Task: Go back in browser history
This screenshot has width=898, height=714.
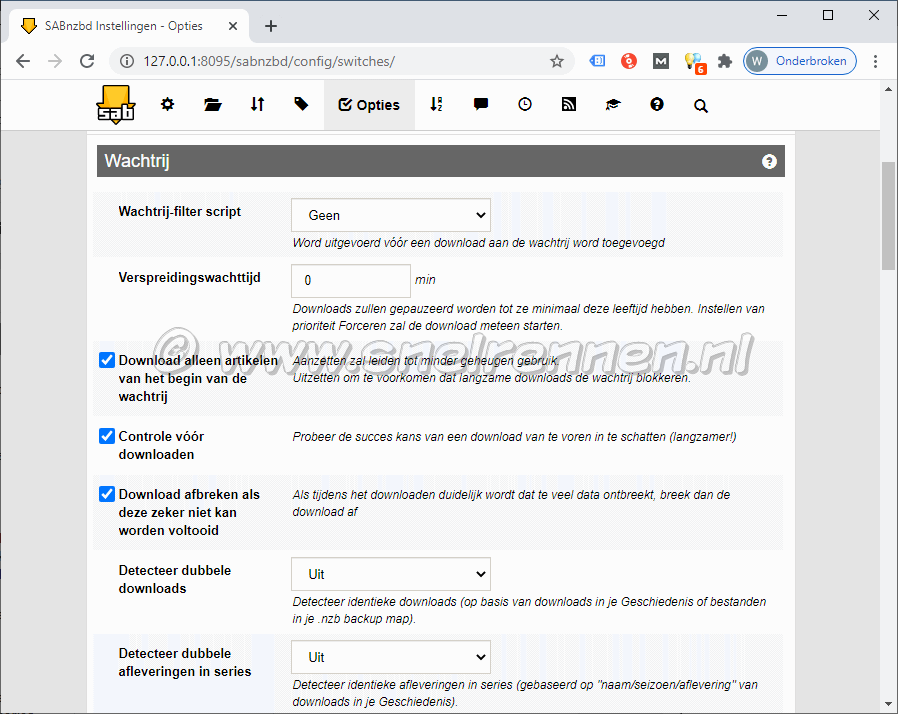Action: coord(23,61)
